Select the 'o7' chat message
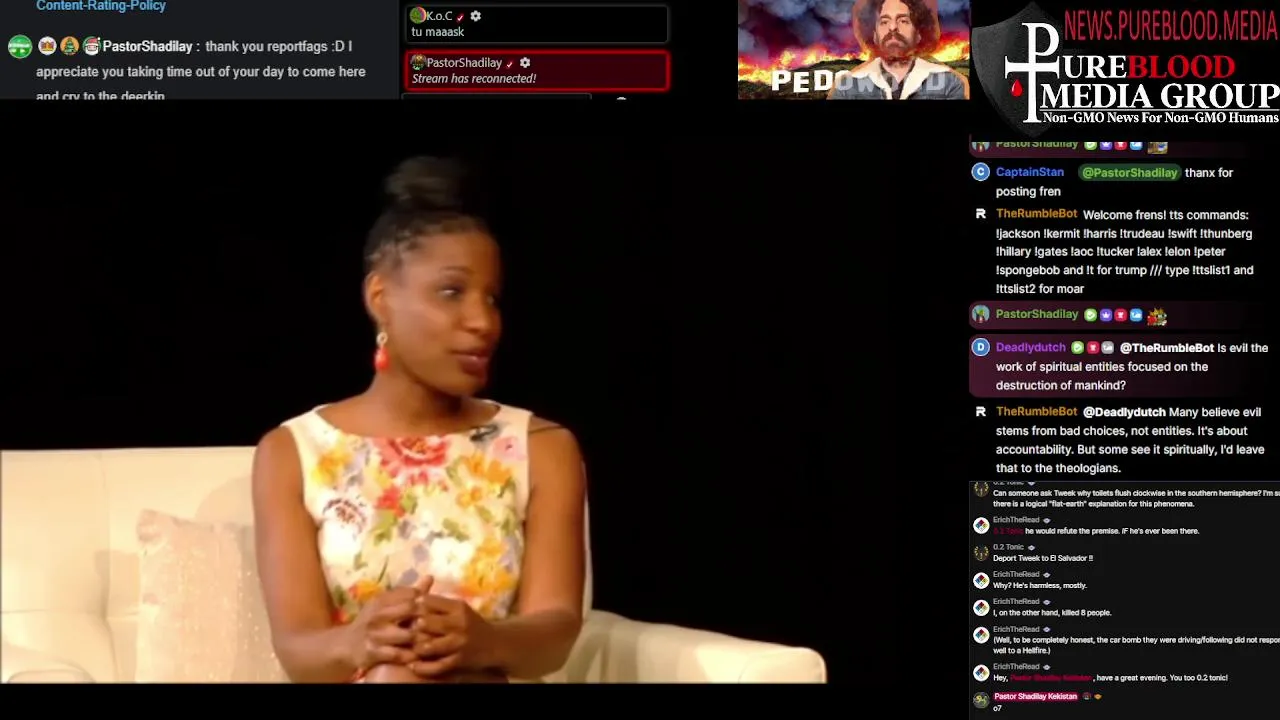 tap(997, 709)
